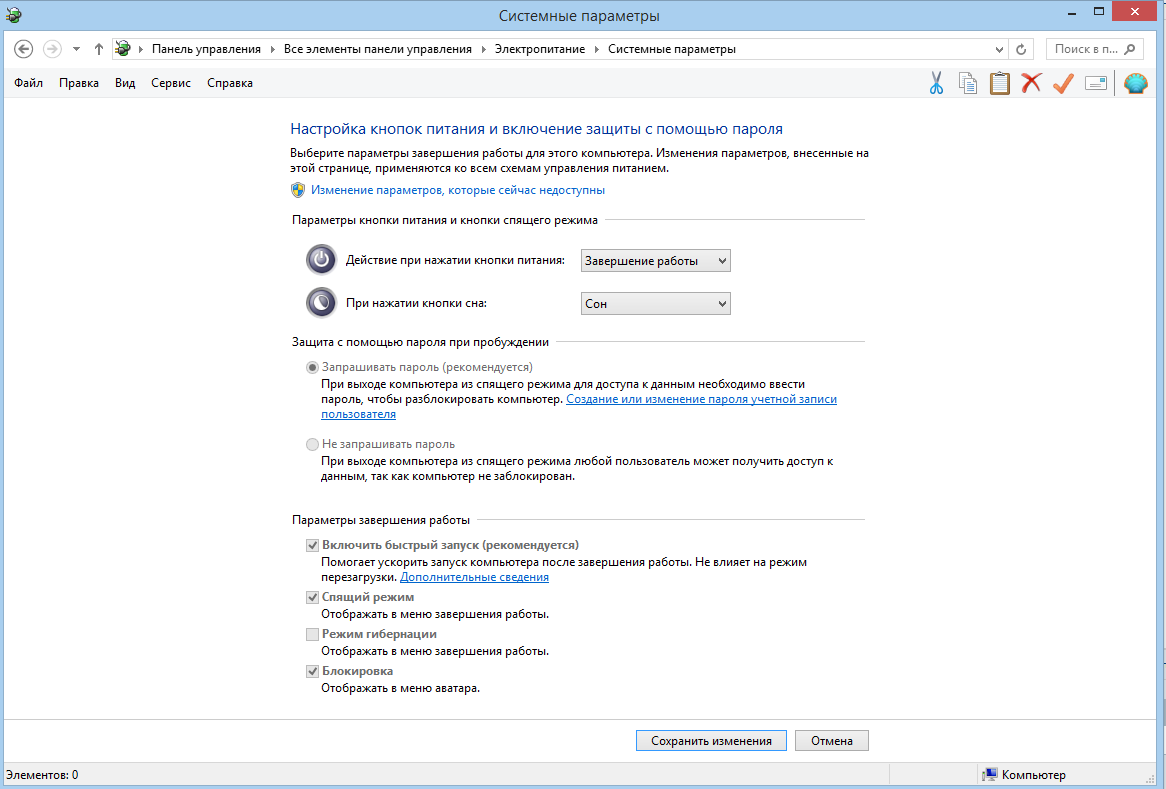Open the address bar history dropdown arrow
Viewport: 1166px width, 789px height.
click(1000, 49)
